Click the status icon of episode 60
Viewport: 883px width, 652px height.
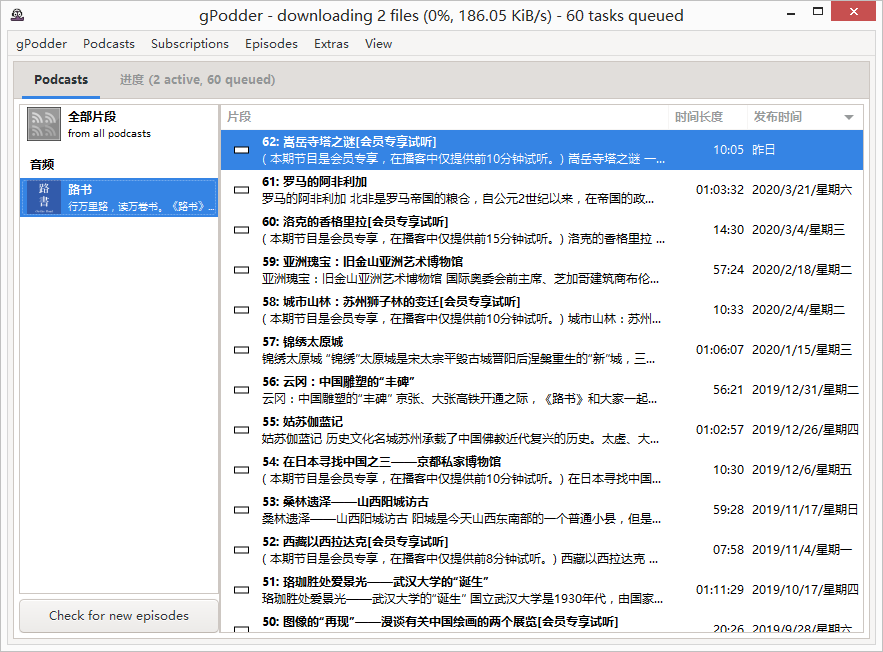(242, 230)
